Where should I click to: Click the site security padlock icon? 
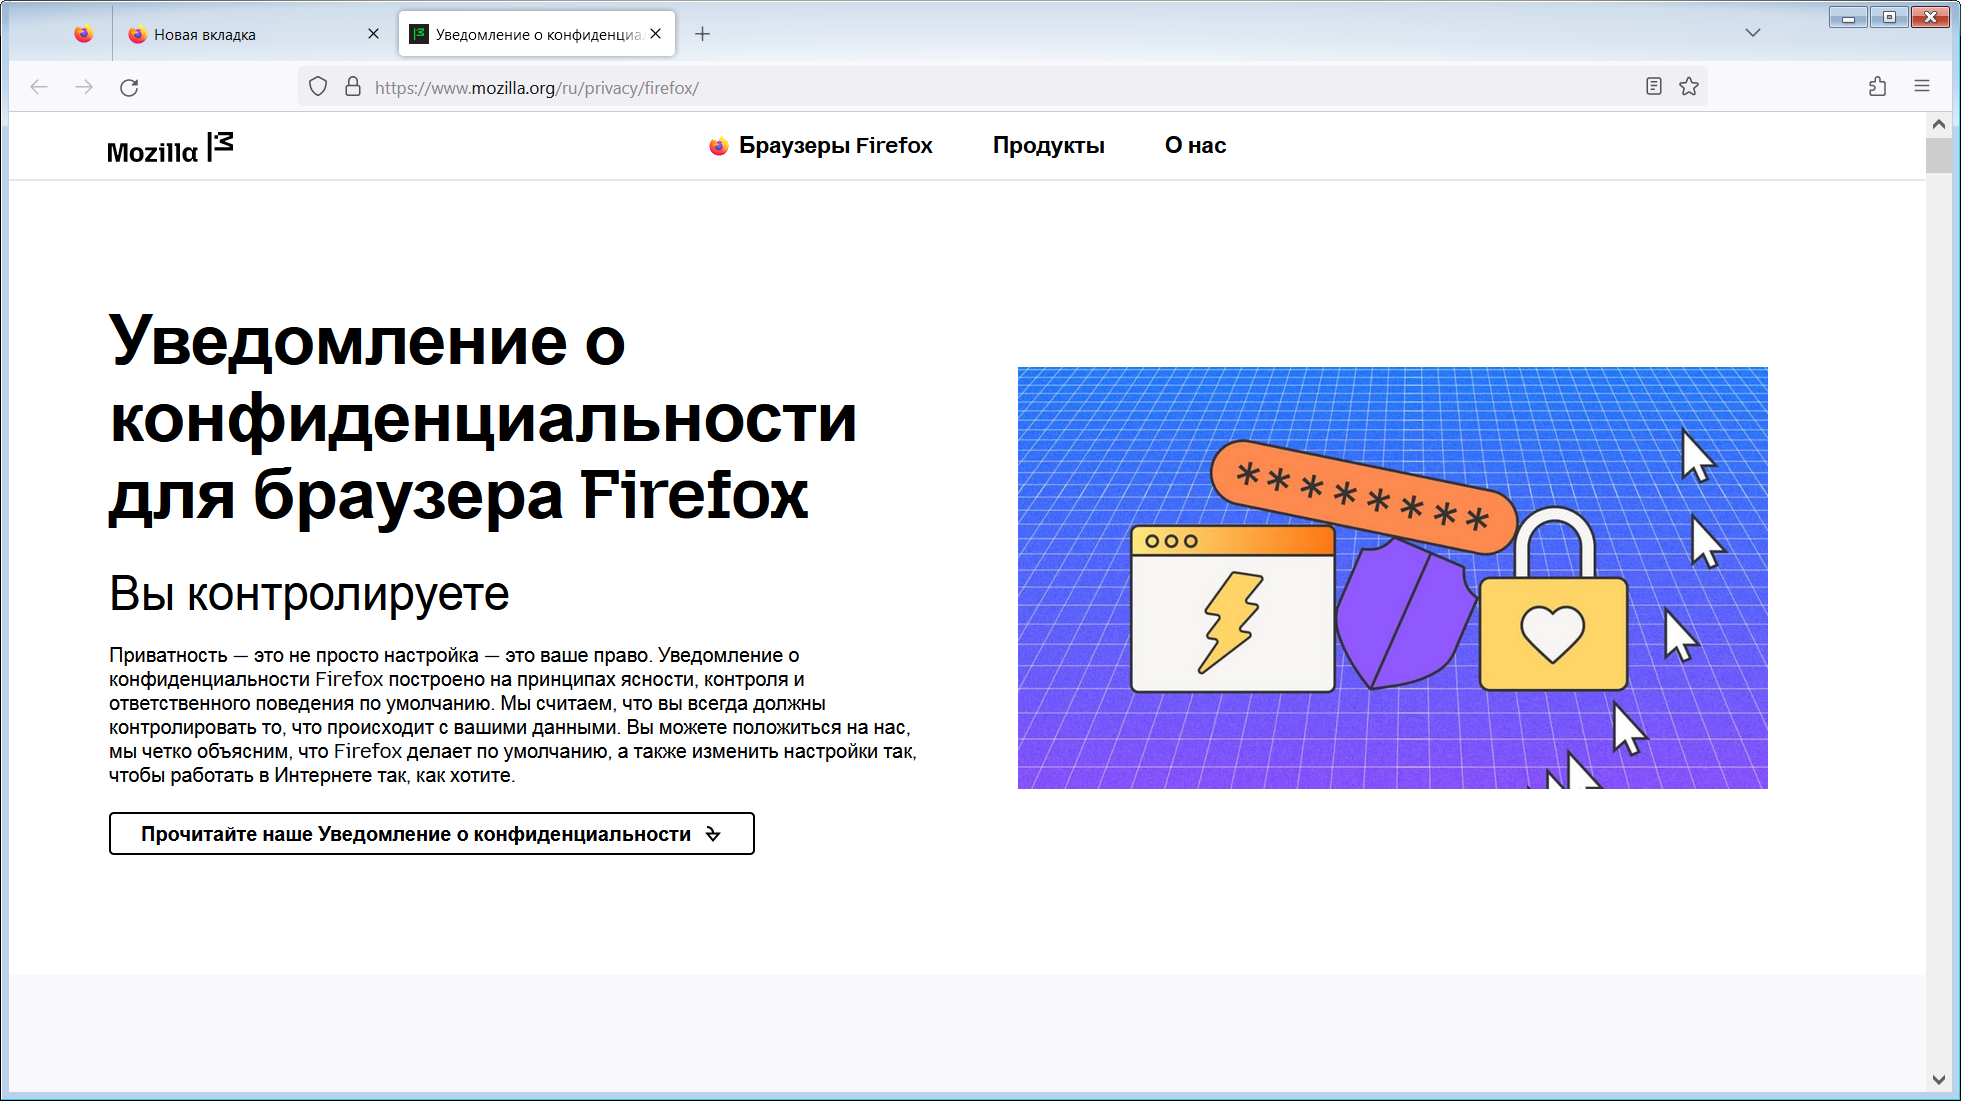pyautogui.click(x=353, y=87)
